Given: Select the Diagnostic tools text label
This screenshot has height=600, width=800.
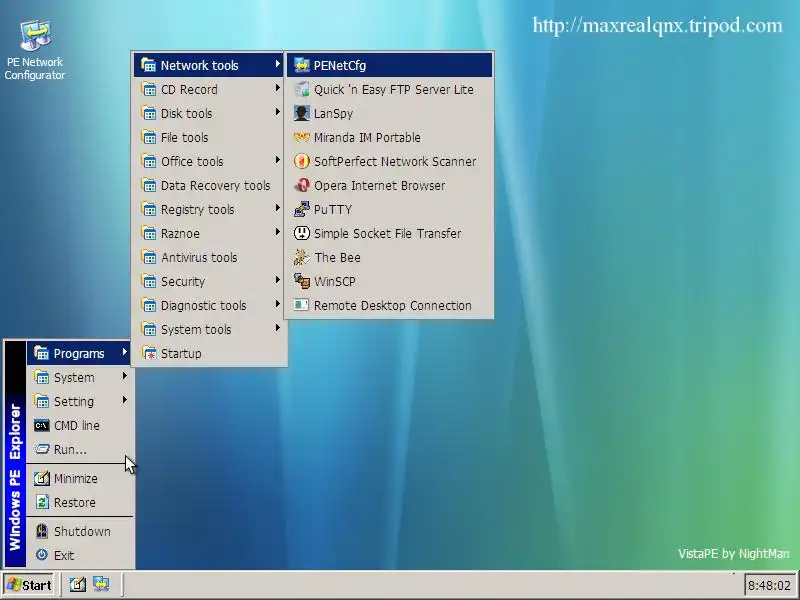Looking at the screenshot, I should [204, 306].
